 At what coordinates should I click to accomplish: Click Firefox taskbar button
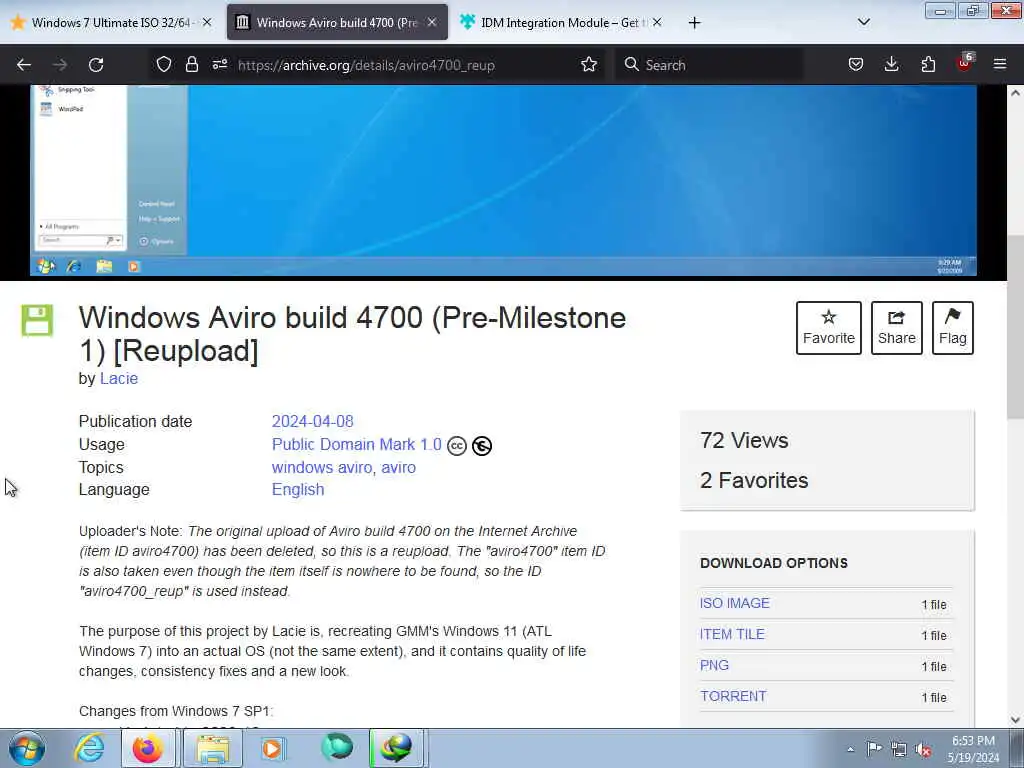point(149,748)
